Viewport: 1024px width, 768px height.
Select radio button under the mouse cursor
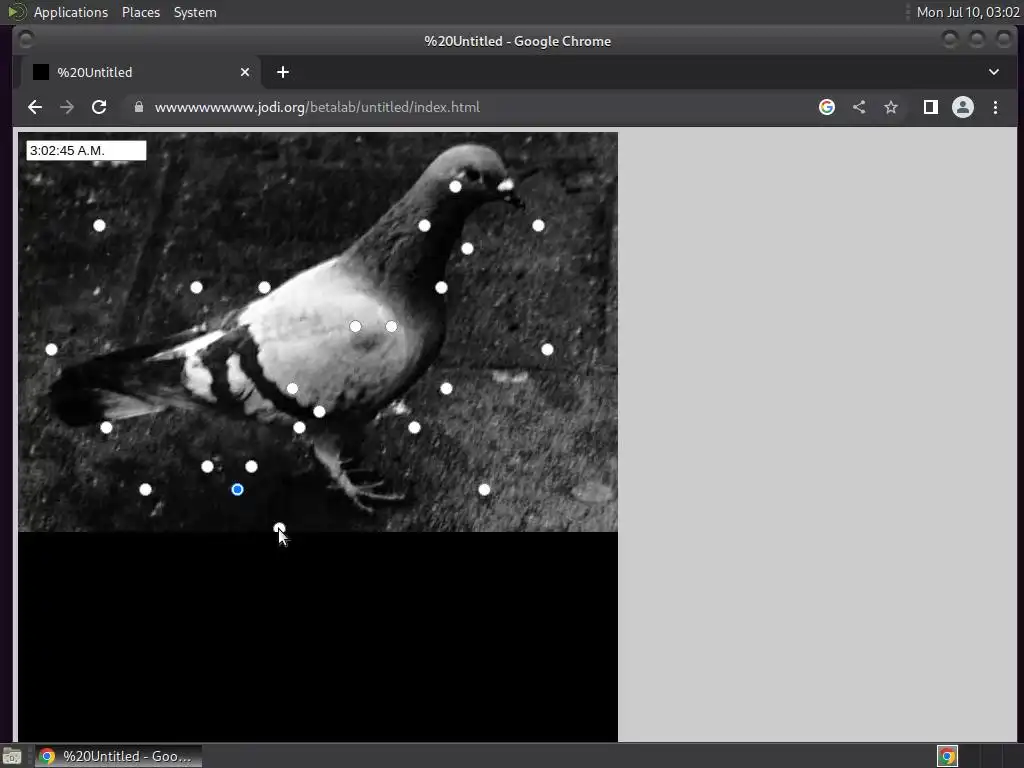tap(279, 528)
